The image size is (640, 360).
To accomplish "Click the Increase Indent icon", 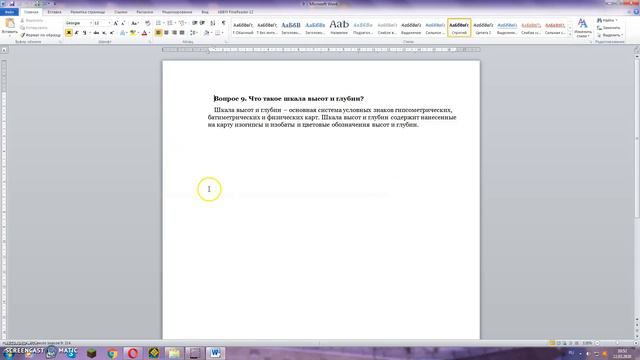I will click(202, 23).
